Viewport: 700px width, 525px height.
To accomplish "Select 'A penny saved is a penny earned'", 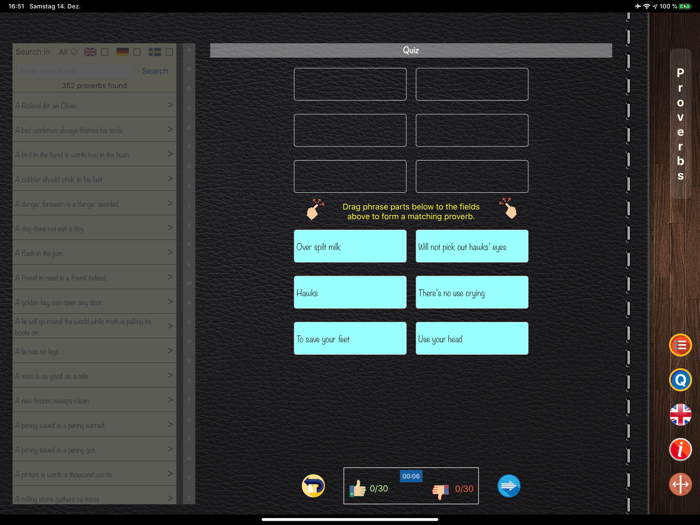I will tap(94, 425).
